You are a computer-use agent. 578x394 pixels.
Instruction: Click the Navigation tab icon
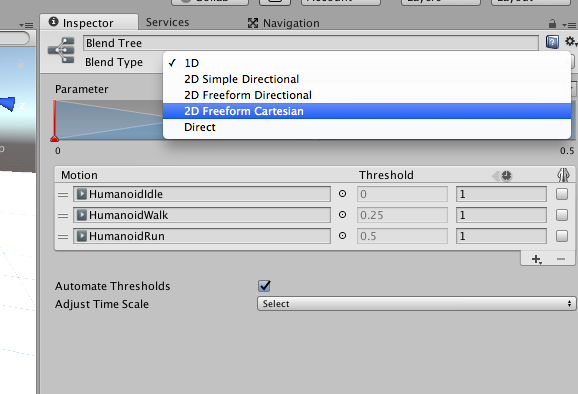253,23
